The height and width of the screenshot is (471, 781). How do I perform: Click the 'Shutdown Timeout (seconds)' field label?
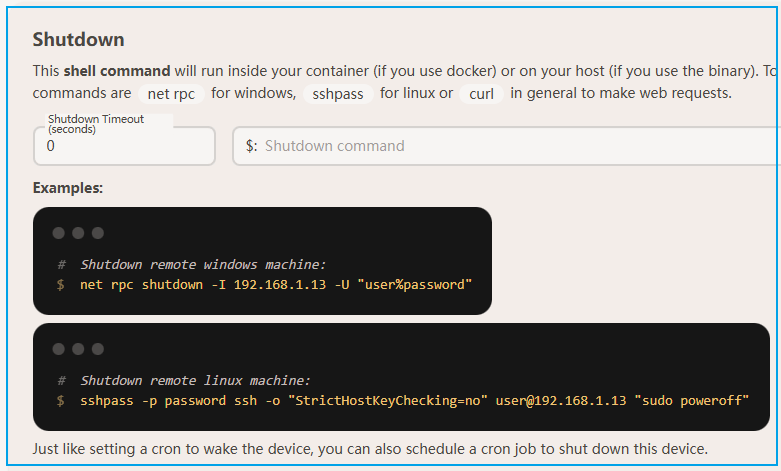pos(96,123)
